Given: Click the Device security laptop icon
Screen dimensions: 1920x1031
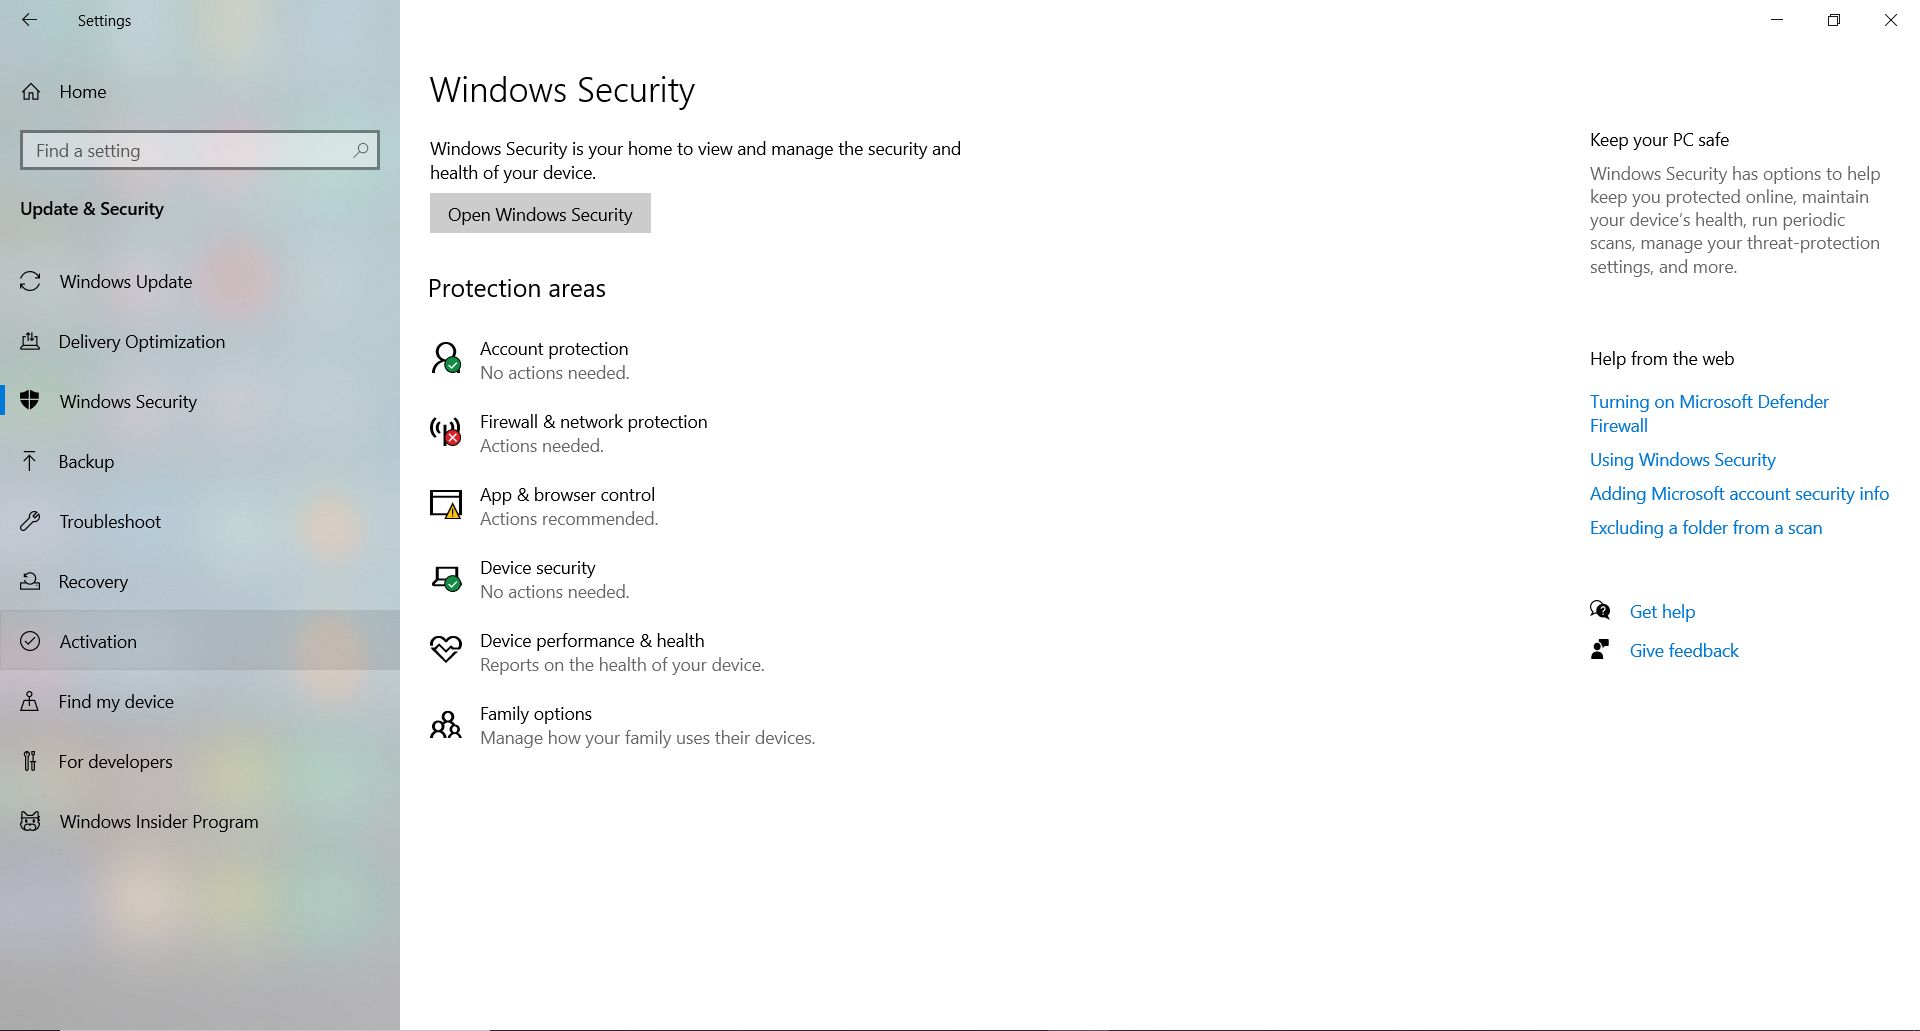Looking at the screenshot, I should [x=446, y=578].
